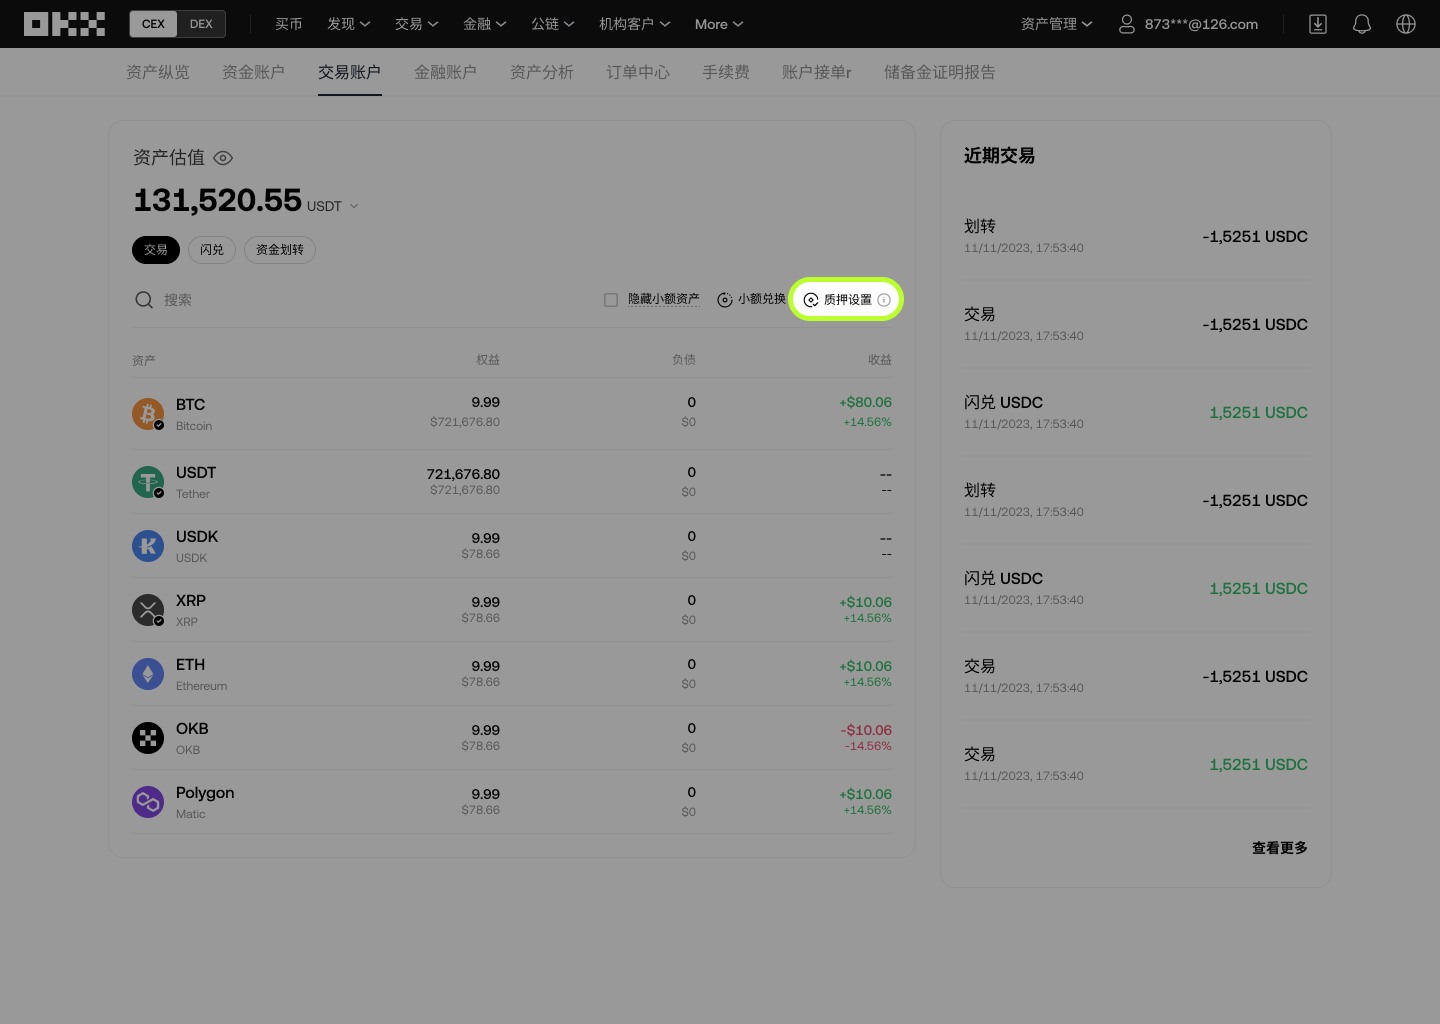Click the info icon beside 质押设置

pyautogui.click(x=884, y=300)
